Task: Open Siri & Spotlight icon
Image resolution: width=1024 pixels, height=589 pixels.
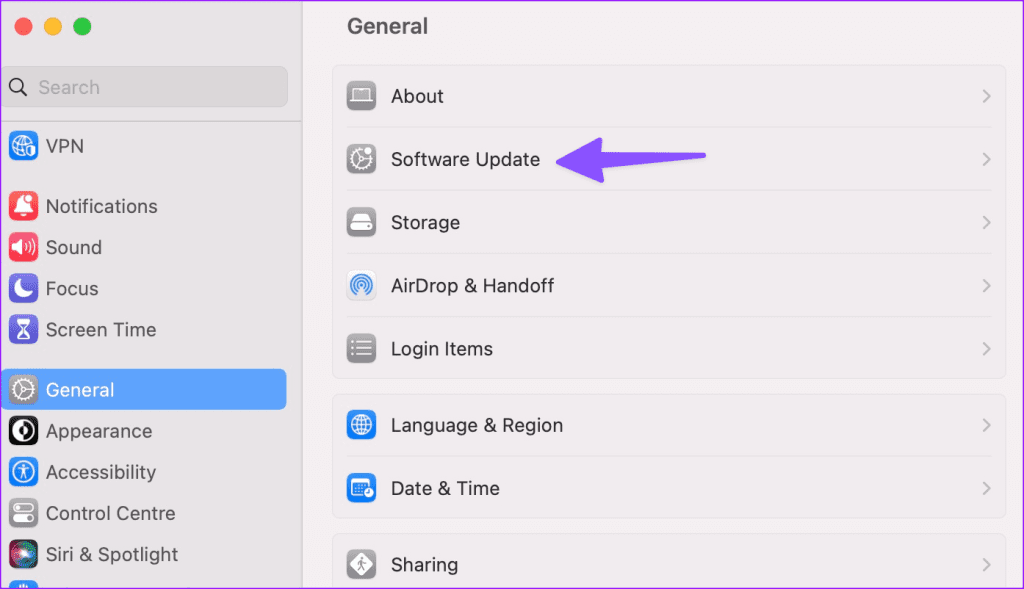Action: pyautogui.click(x=24, y=554)
